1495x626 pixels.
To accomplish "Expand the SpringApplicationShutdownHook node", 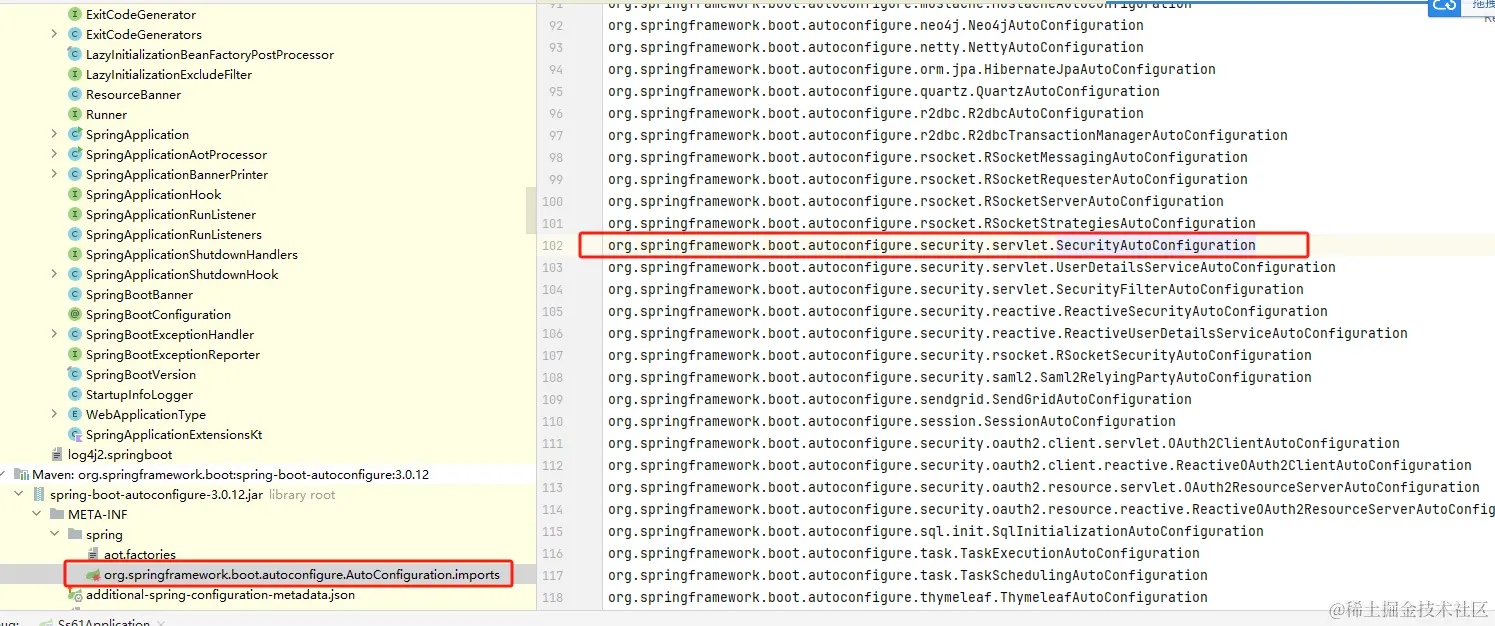I will (54, 275).
